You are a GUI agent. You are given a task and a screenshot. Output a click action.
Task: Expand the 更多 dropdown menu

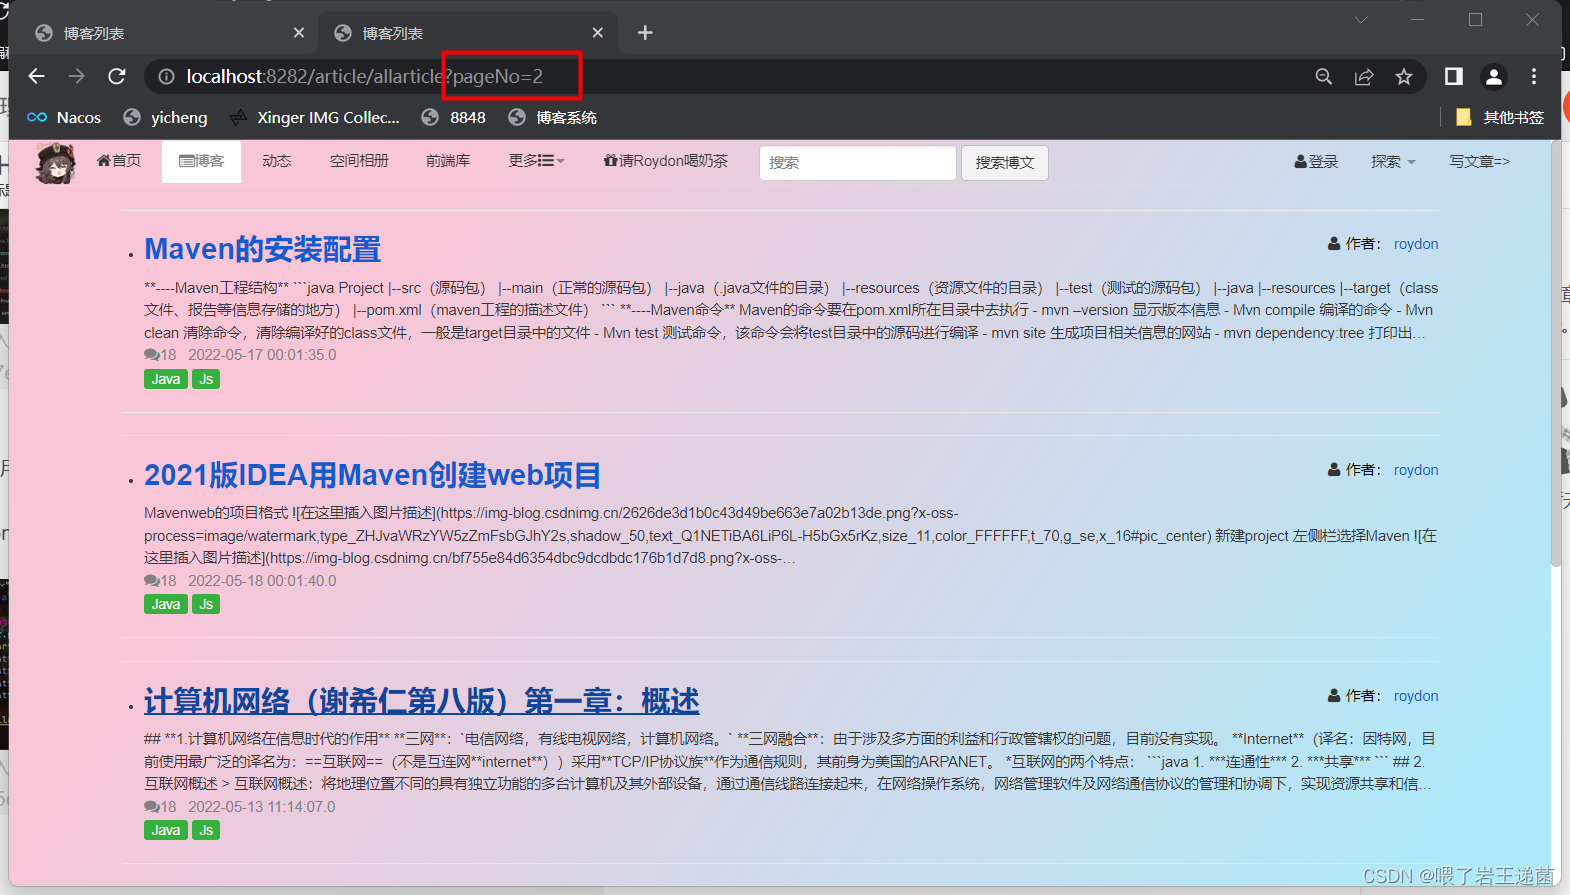tap(537, 161)
